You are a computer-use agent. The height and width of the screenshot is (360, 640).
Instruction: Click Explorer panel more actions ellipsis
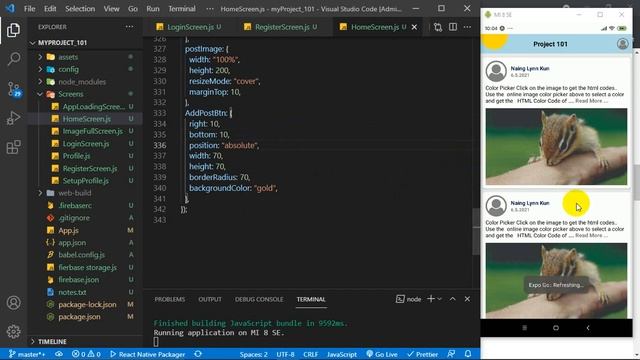(x=129, y=27)
